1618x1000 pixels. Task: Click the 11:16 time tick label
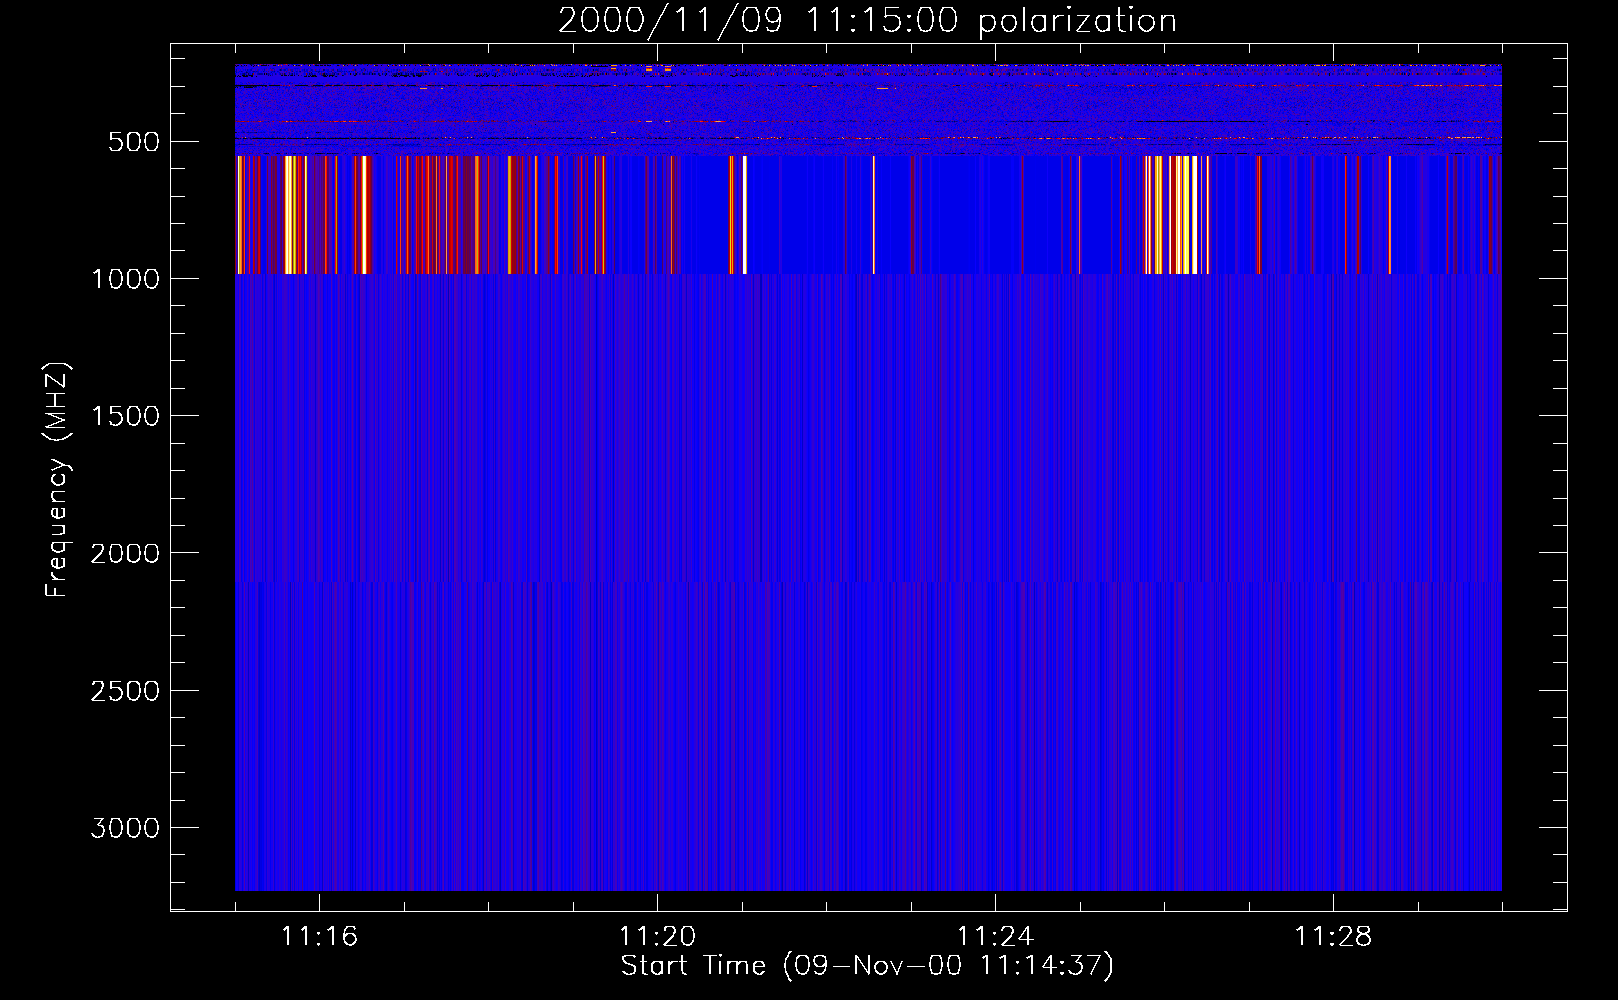coord(319,937)
